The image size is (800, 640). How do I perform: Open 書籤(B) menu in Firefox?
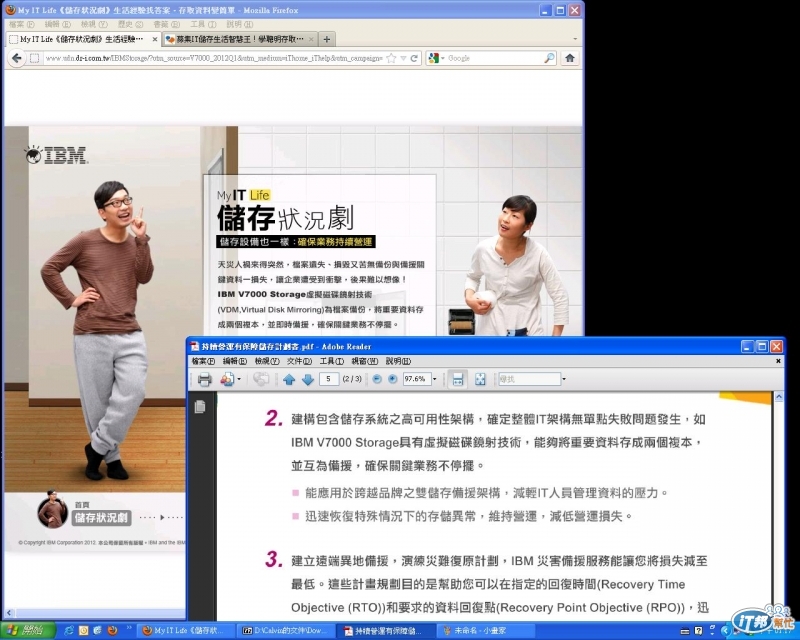tap(166, 24)
